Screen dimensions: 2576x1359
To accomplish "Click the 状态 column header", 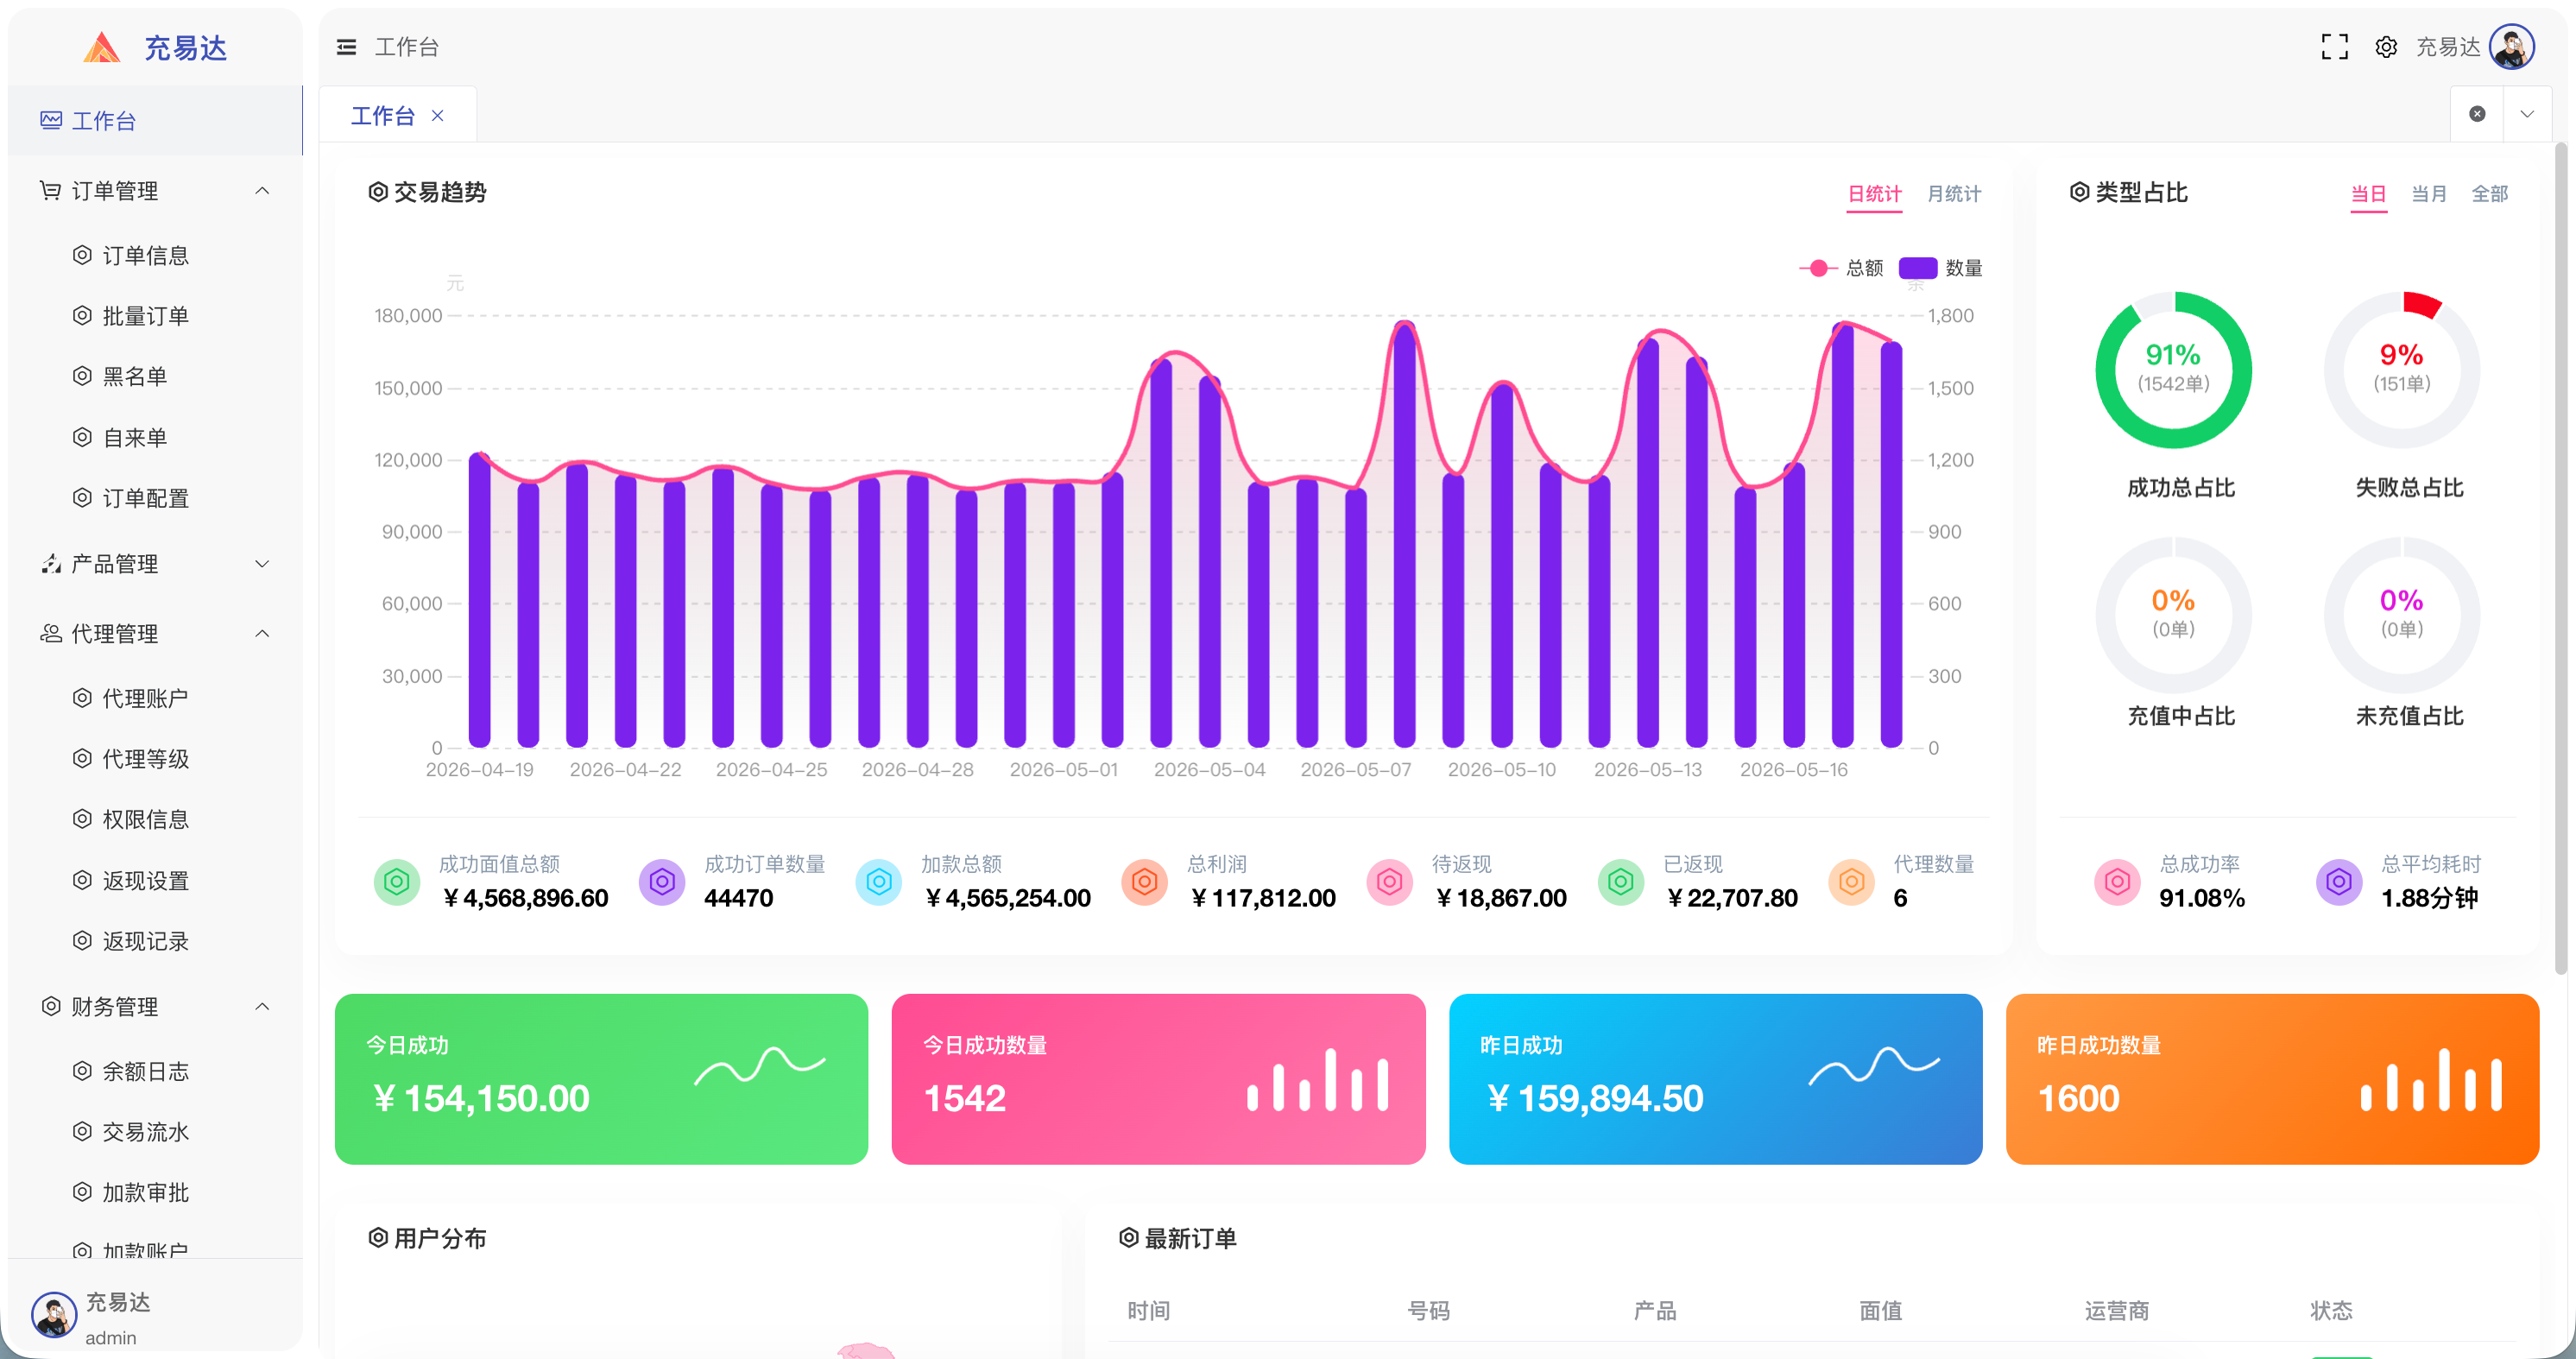I will coord(2331,1311).
